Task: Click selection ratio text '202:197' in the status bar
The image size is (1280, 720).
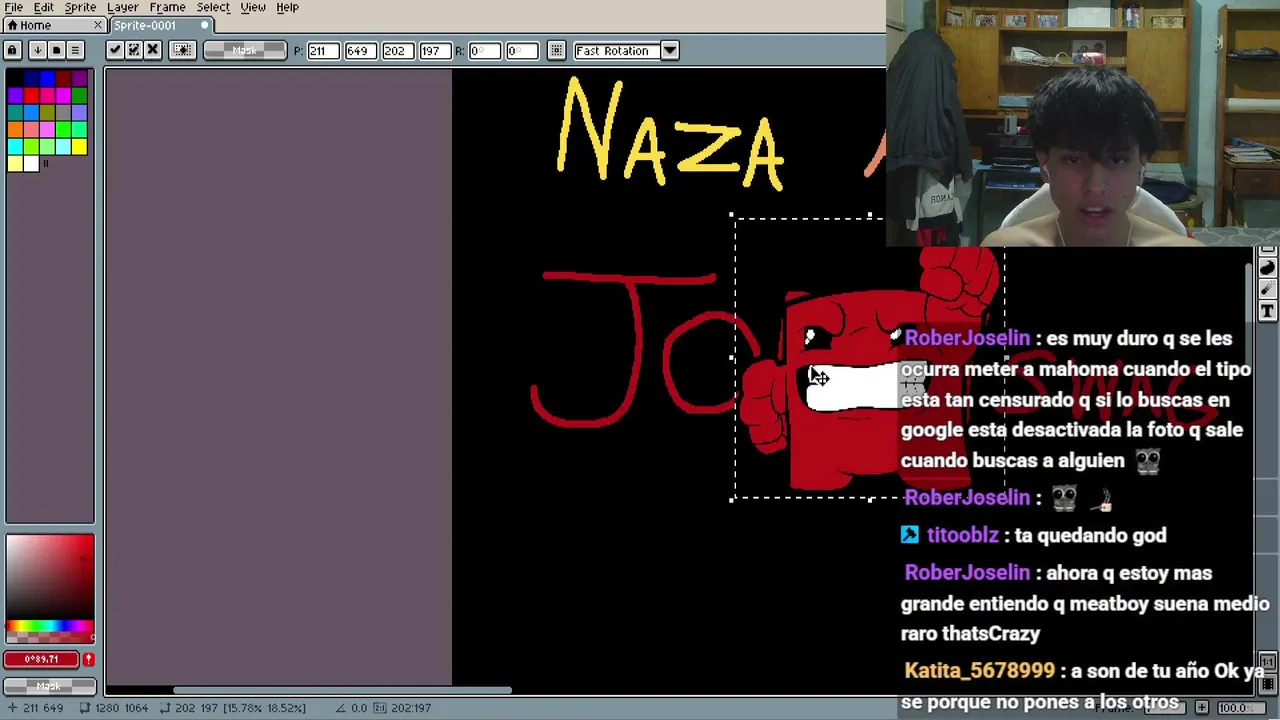Action: (x=410, y=708)
